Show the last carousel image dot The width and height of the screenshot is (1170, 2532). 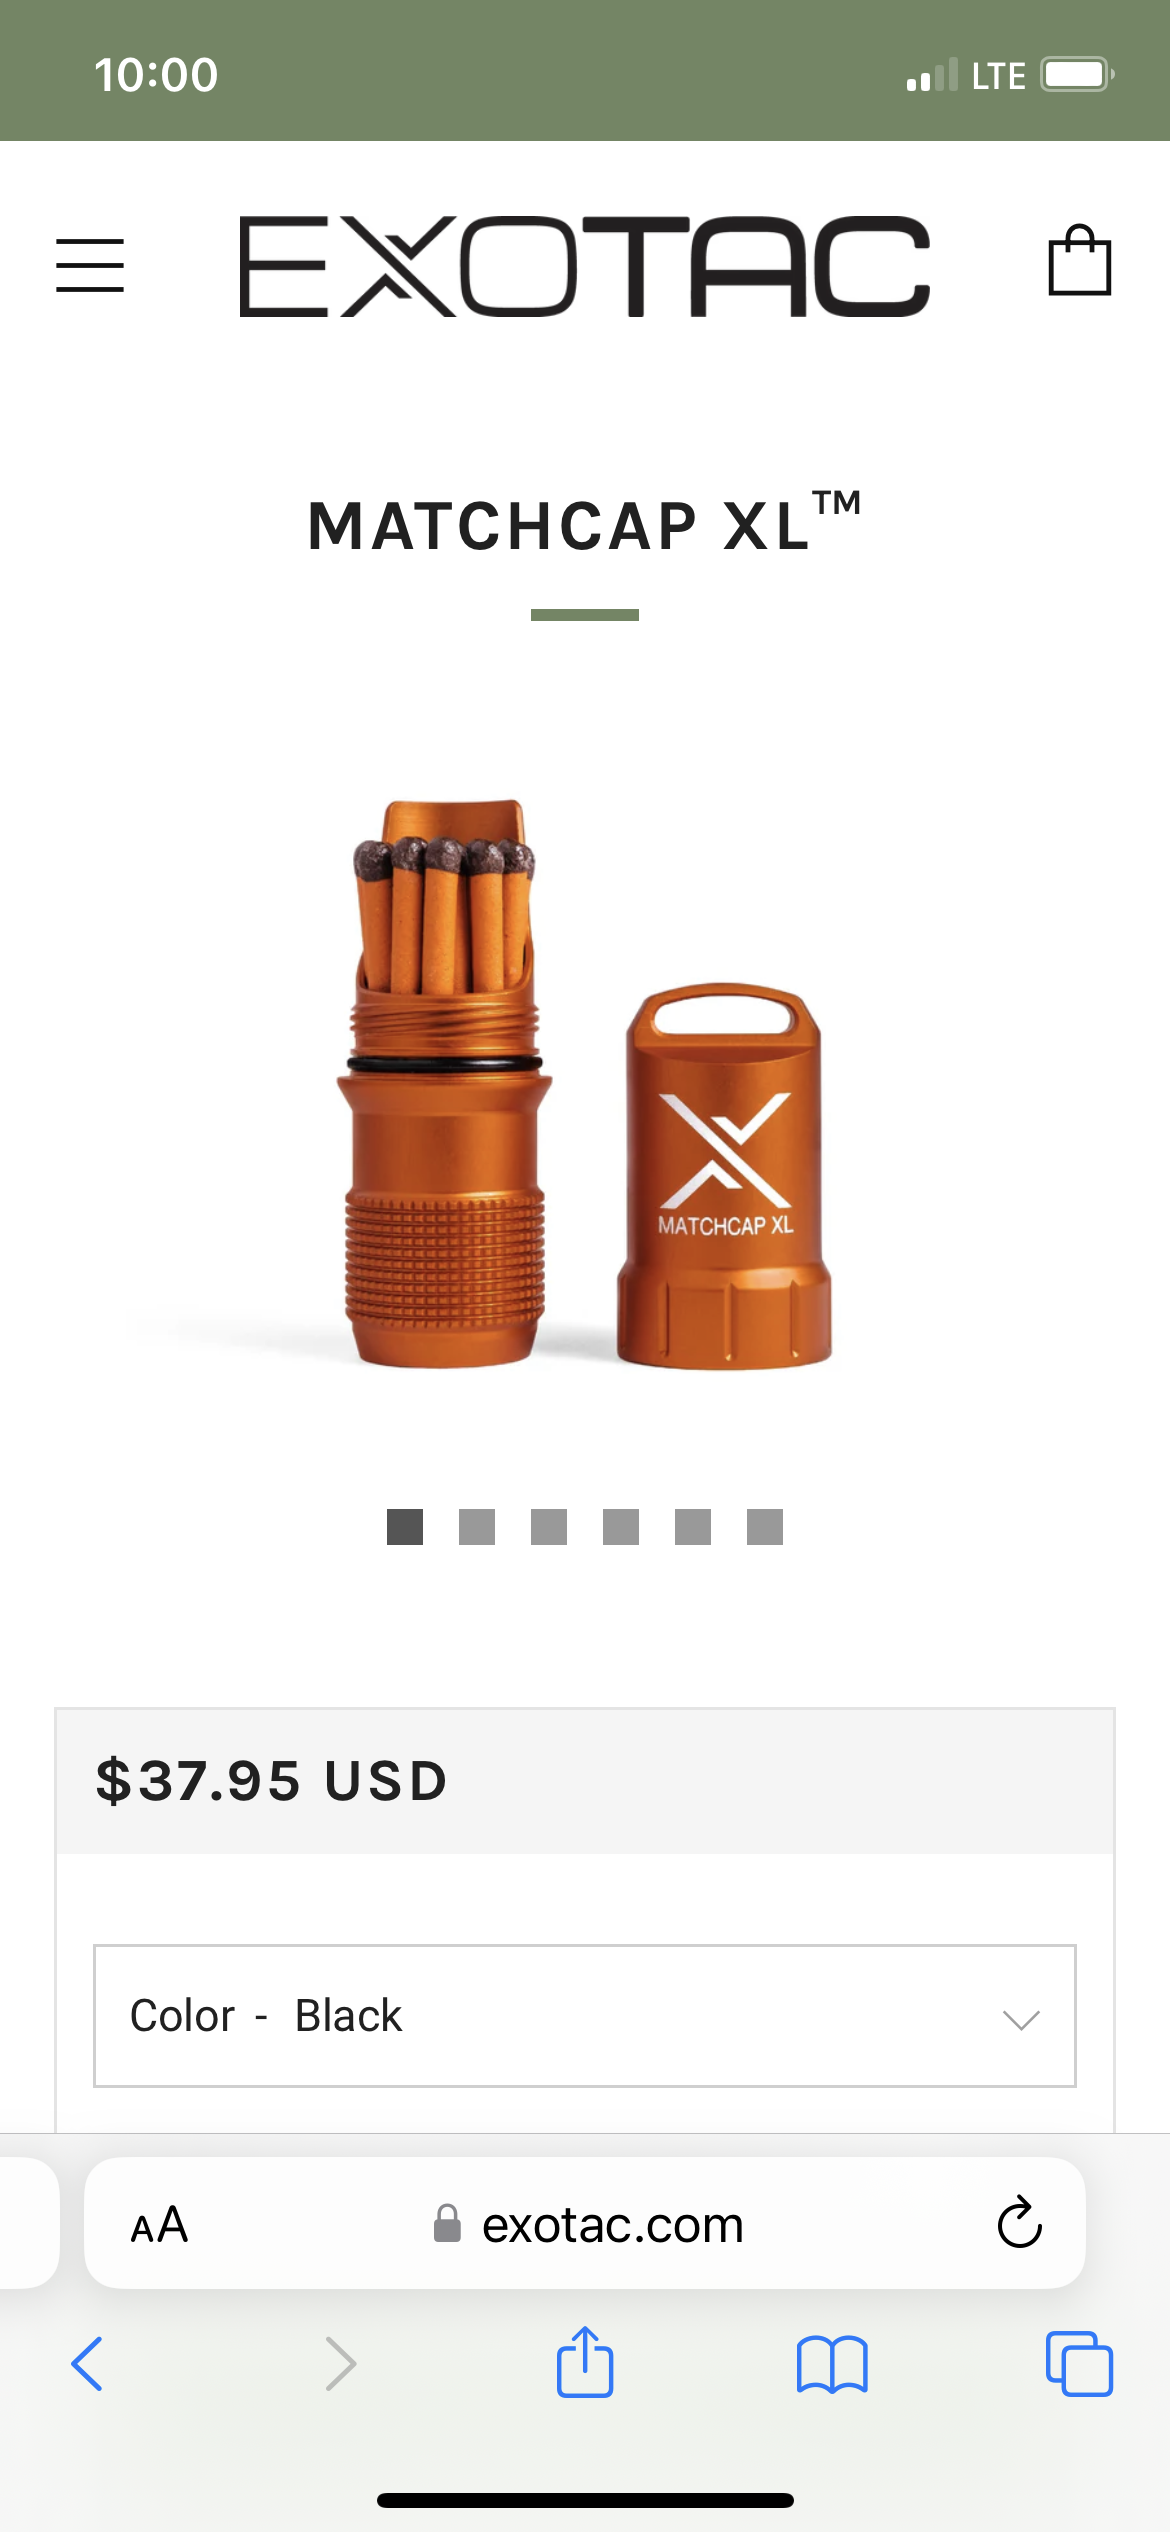point(765,1527)
